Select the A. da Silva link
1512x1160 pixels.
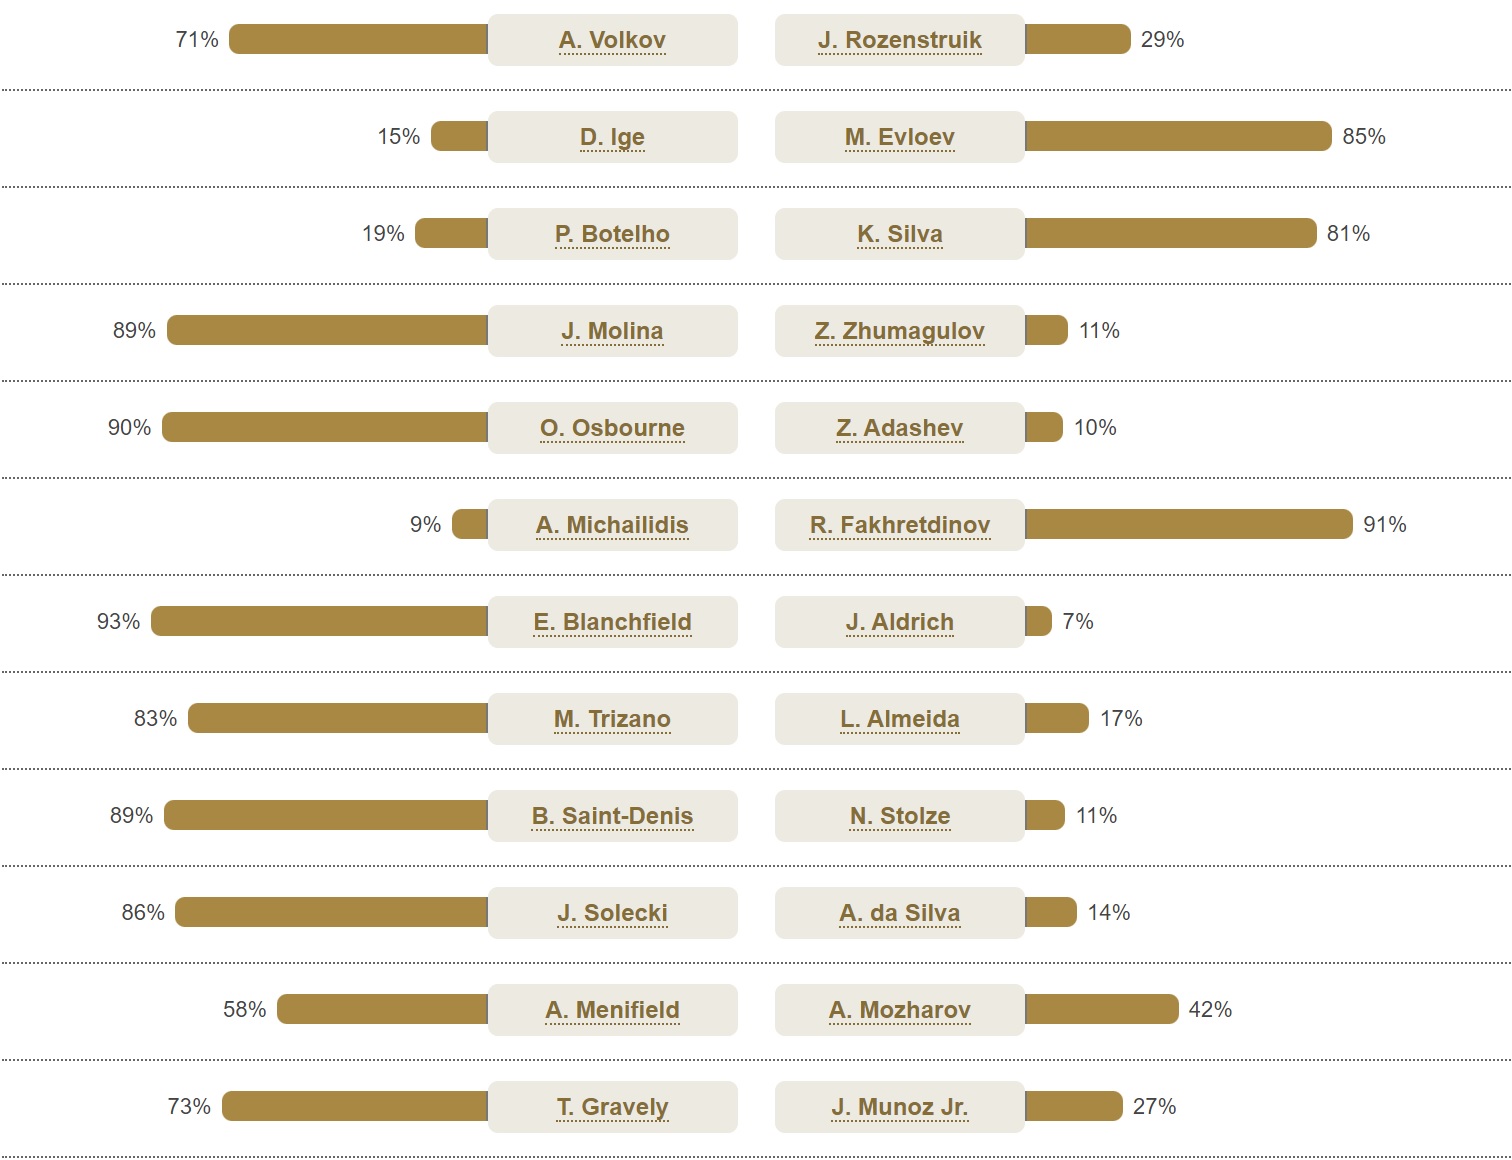click(899, 913)
